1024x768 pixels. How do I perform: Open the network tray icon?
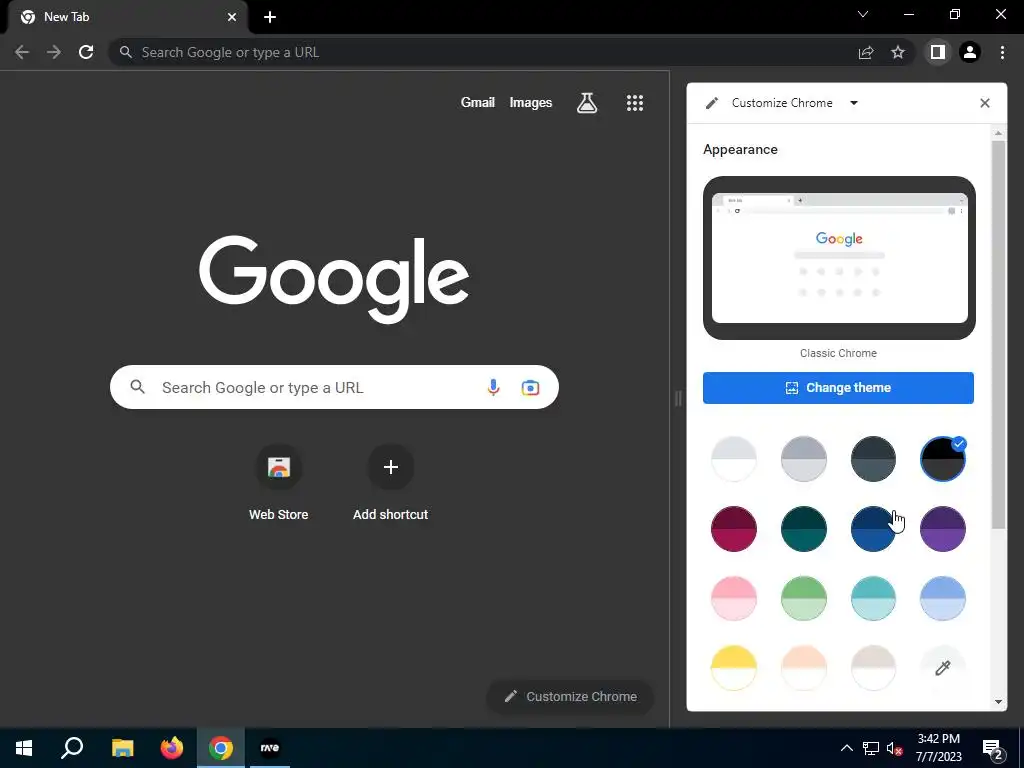[871, 748]
